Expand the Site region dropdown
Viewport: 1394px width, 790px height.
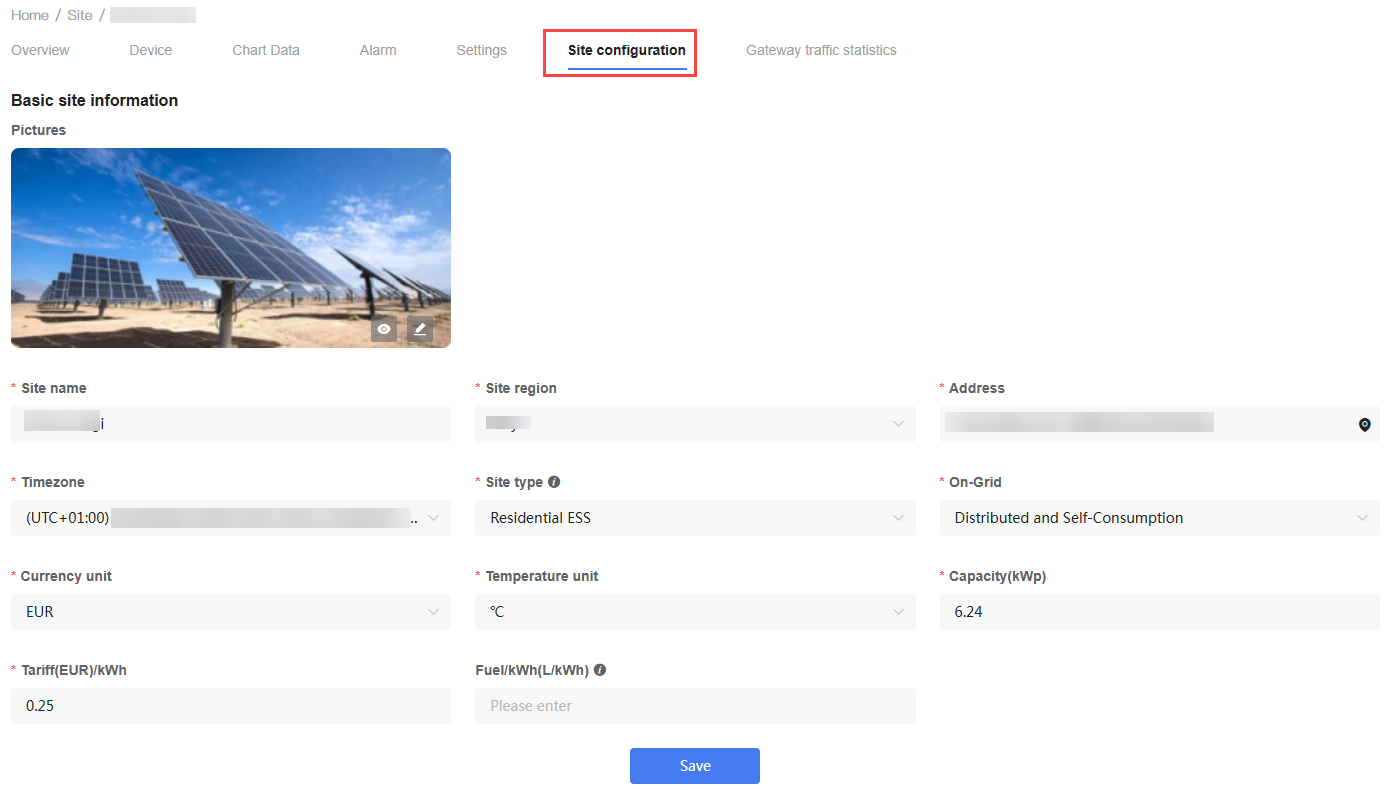[695, 424]
